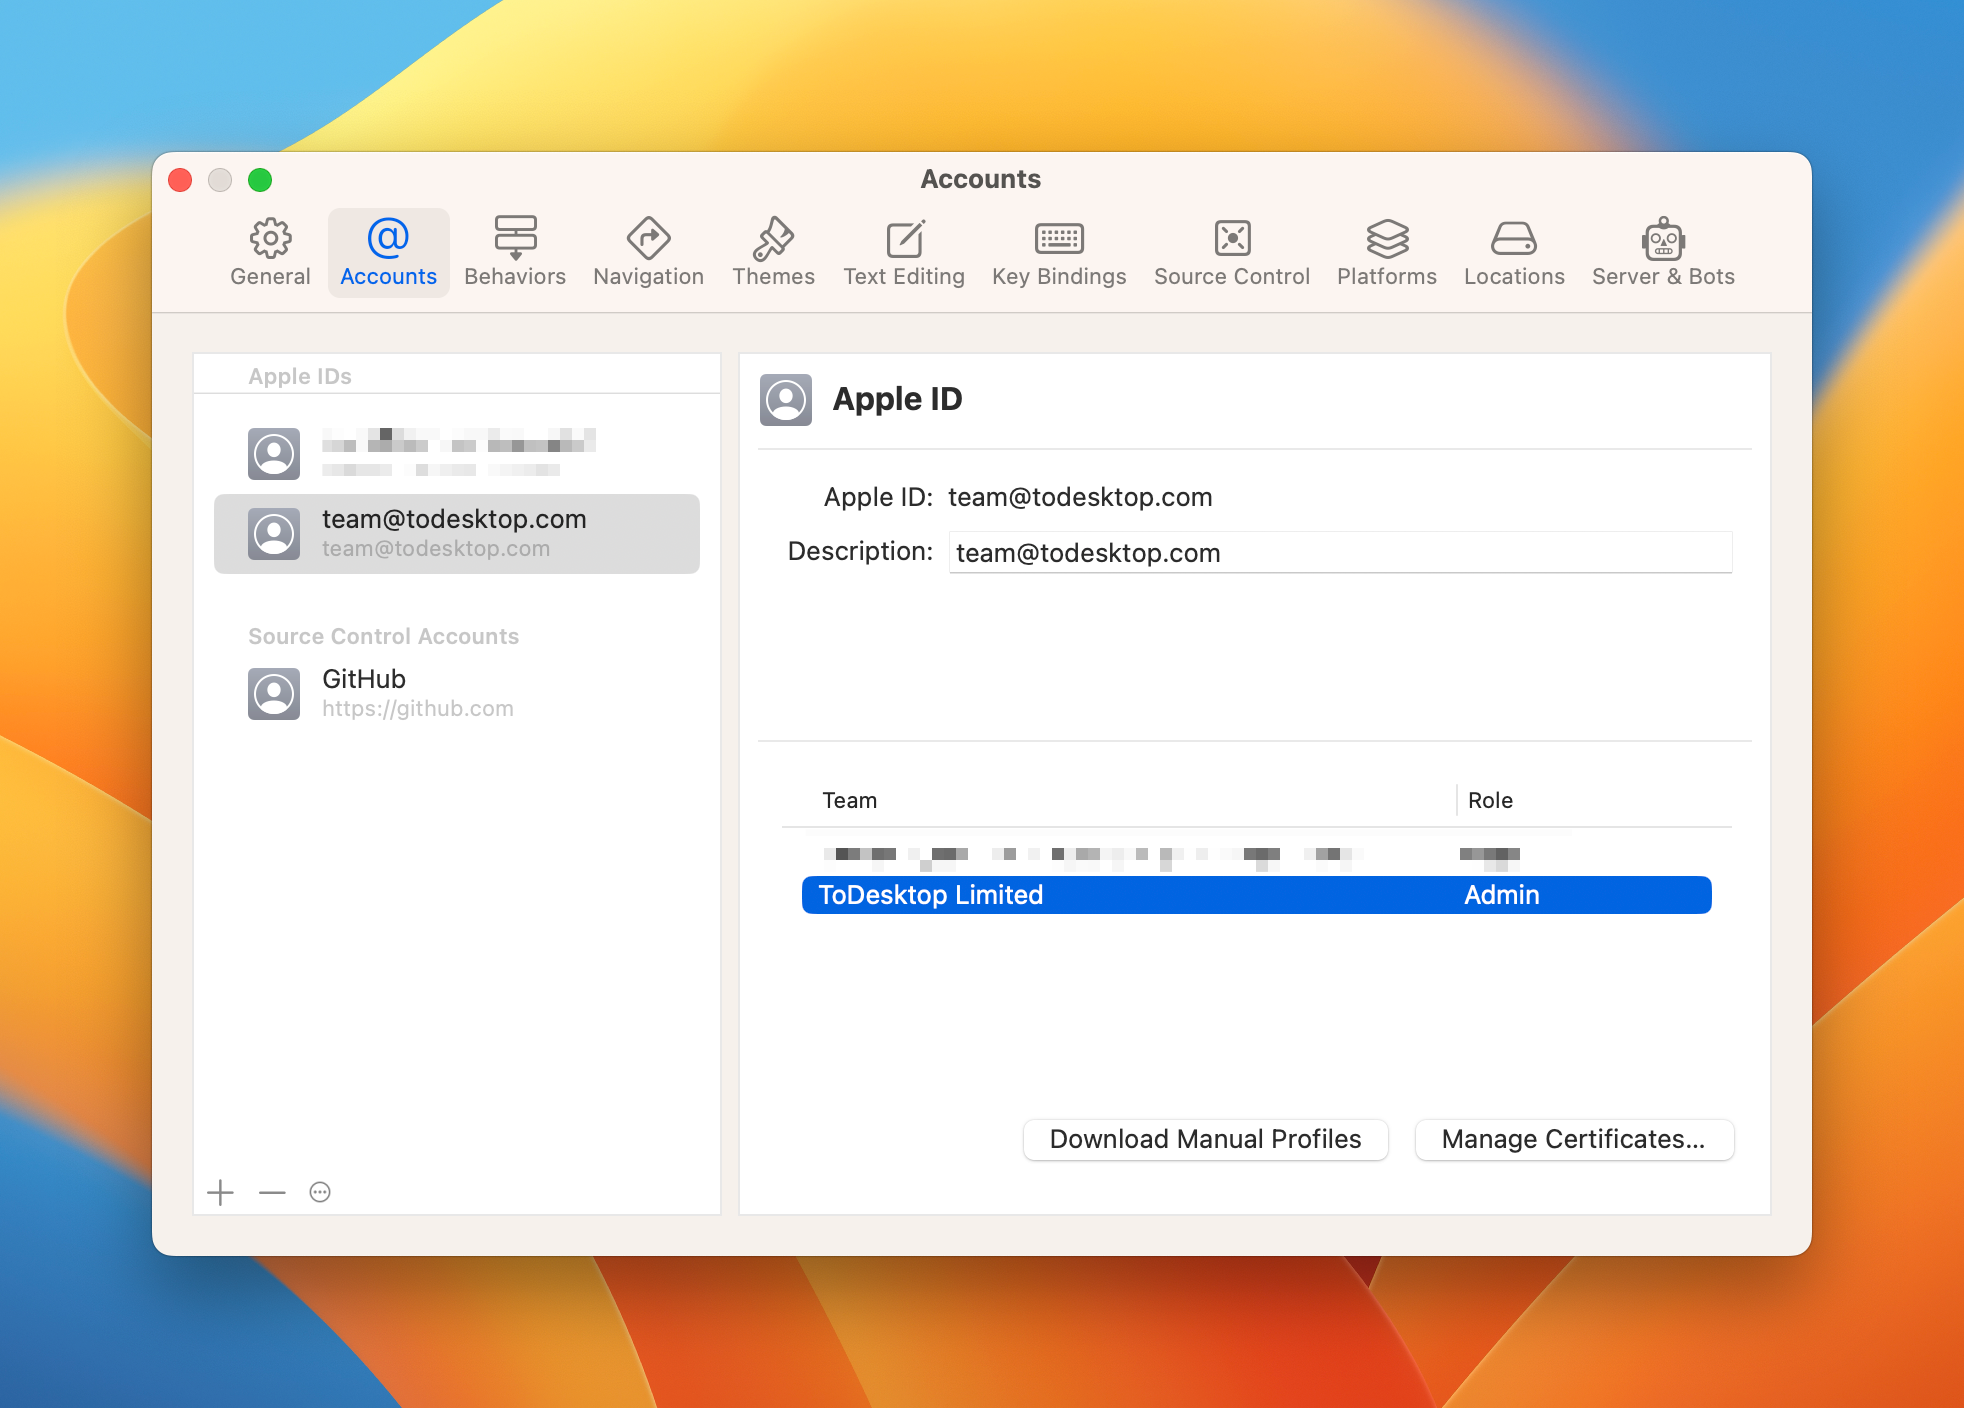The image size is (1964, 1408).
Task: Click the plus button to add account
Action: pyautogui.click(x=220, y=1192)
